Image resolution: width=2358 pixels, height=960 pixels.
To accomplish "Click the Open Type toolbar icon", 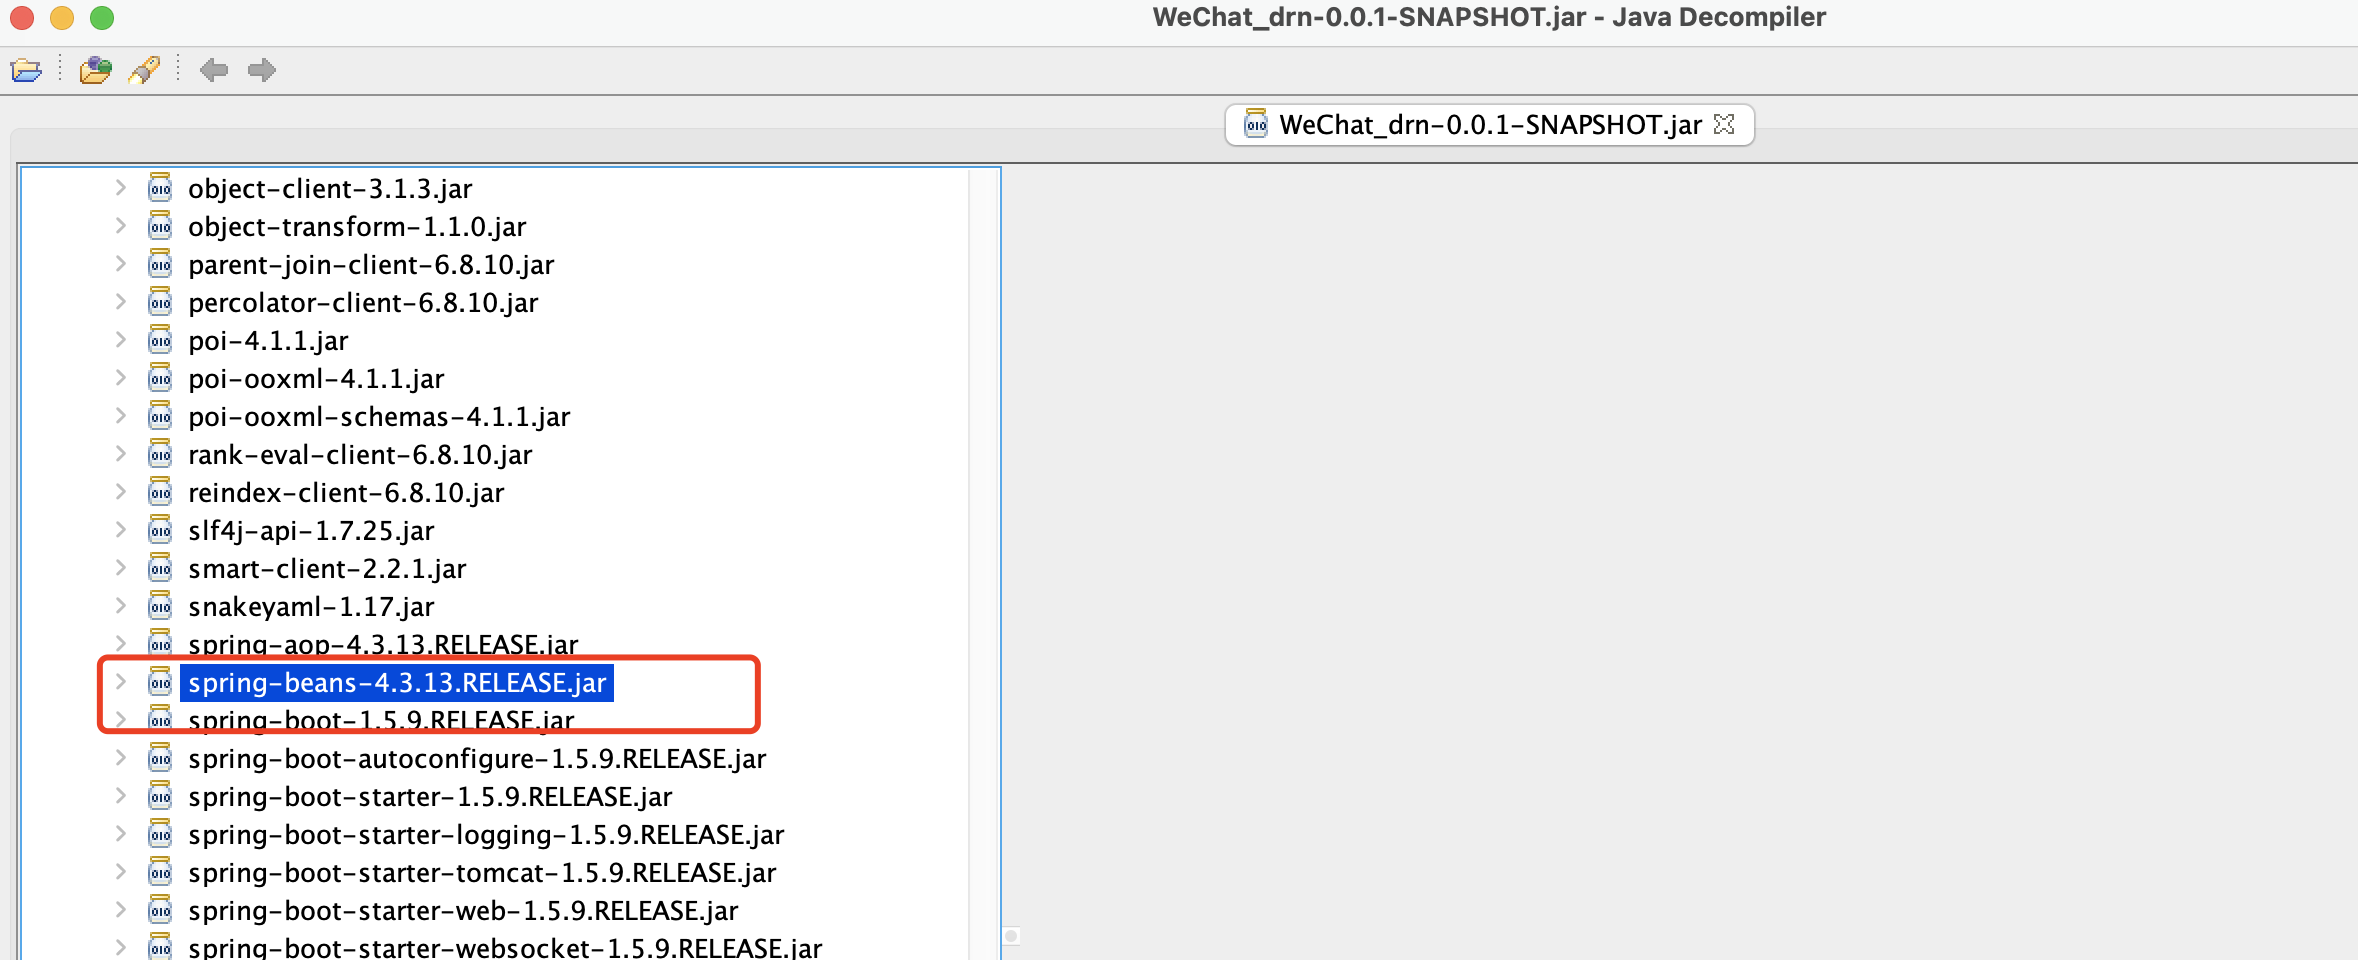I will tap(95, 70).
